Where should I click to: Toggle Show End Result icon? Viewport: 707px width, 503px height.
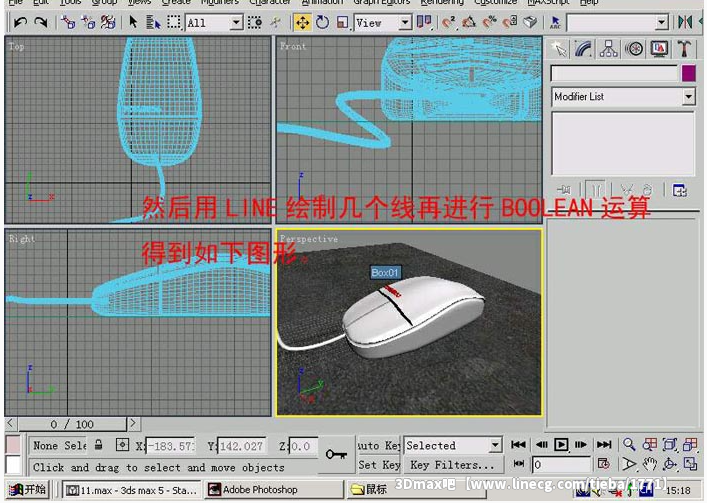[596, 190]
